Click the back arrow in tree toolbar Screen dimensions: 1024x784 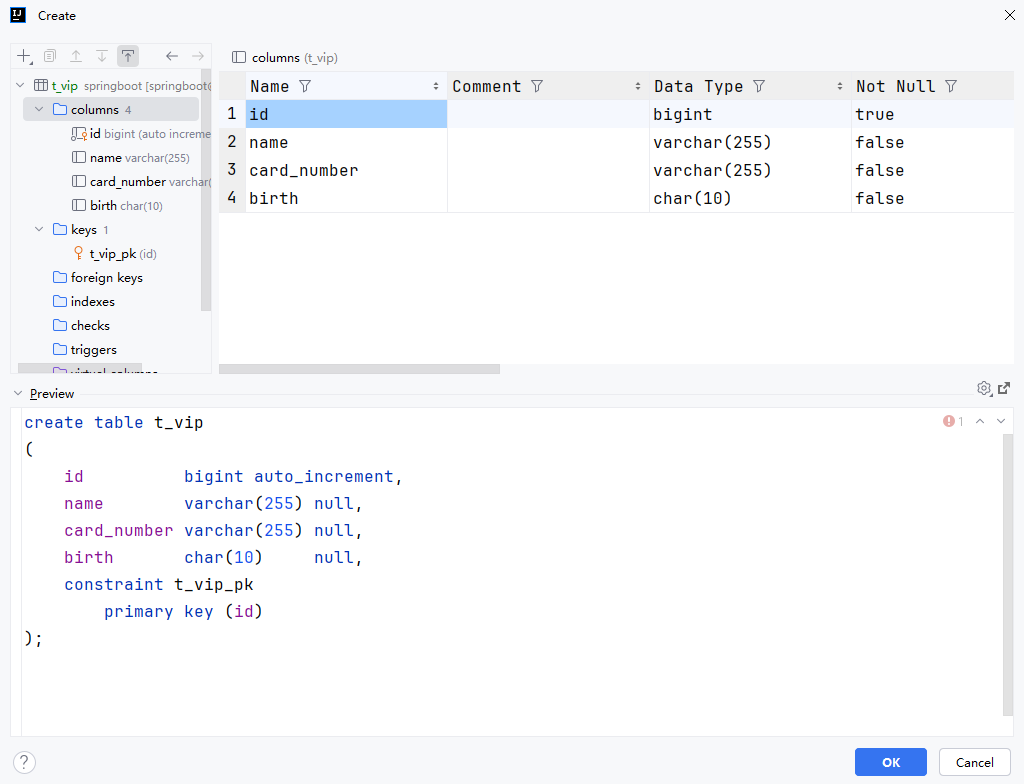[172, 57]
